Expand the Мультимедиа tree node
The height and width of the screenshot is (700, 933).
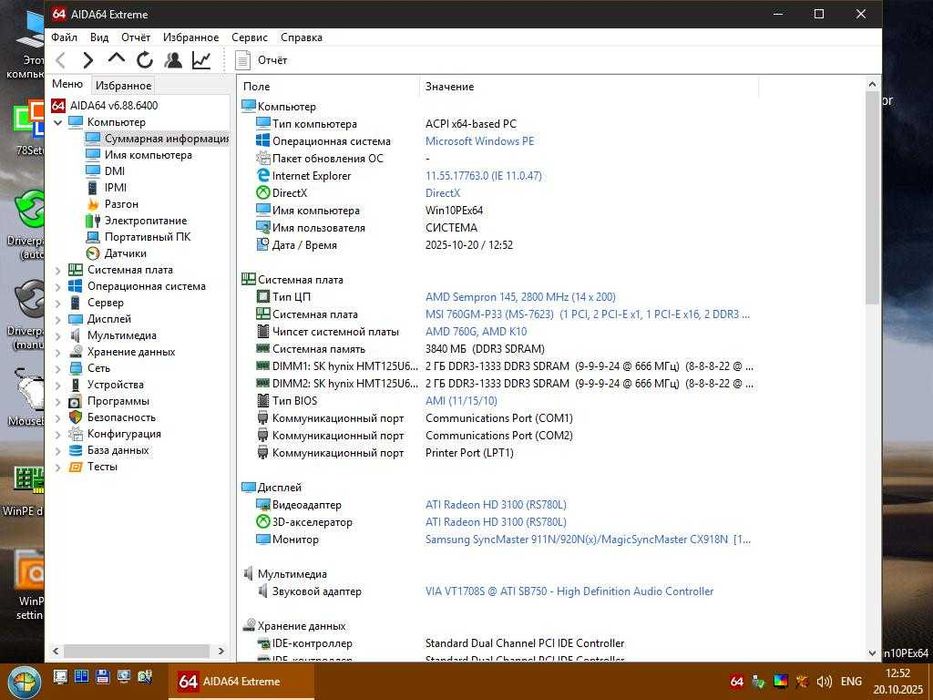[x=58, y=336]
